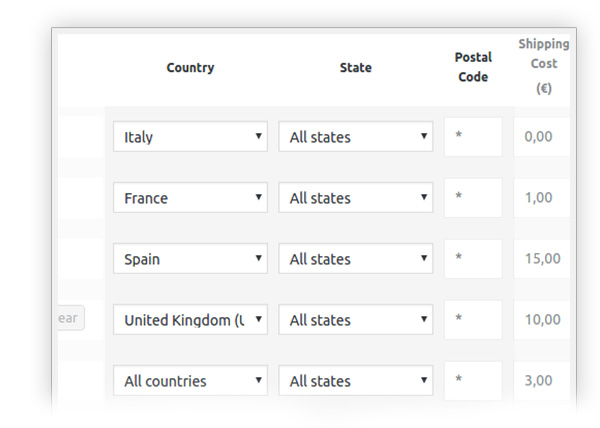Expand the state dropdown in Spain row
This screenshot has height=428, width=600.
tap(355, 259)
